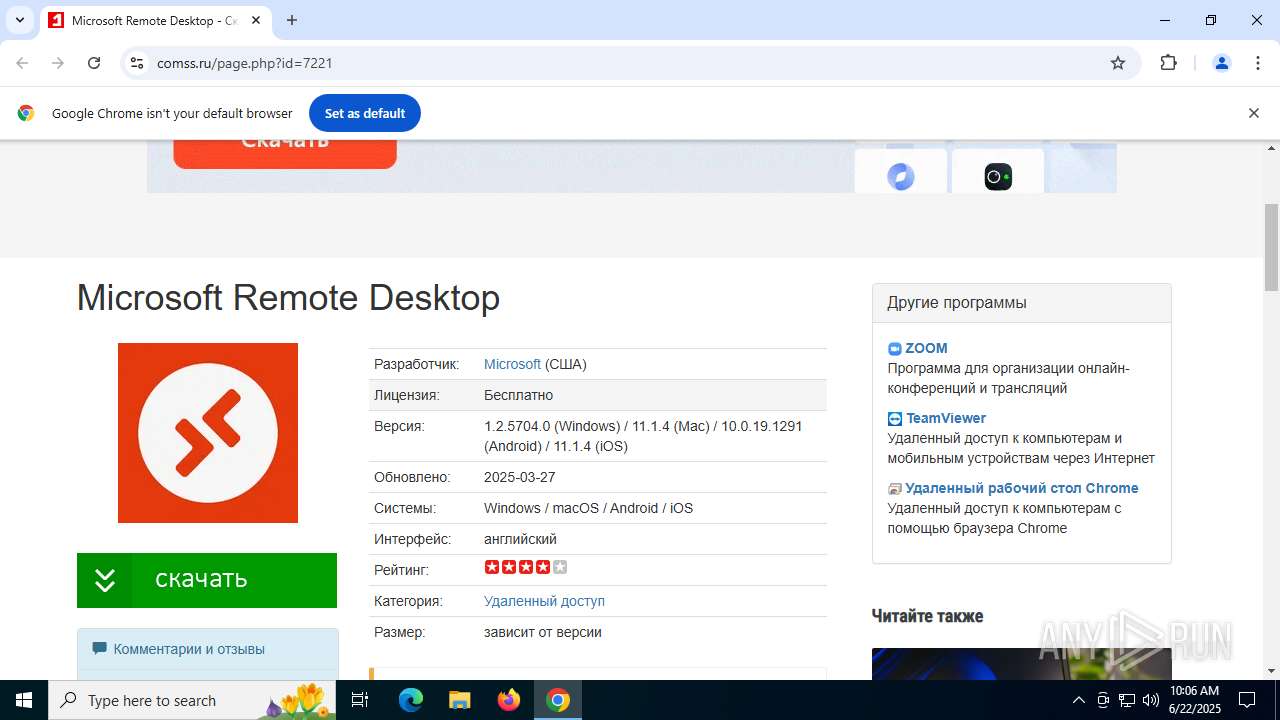Click the browser forward arrow
Viewport: 1280px width, 720px height.
click(58, 63)
